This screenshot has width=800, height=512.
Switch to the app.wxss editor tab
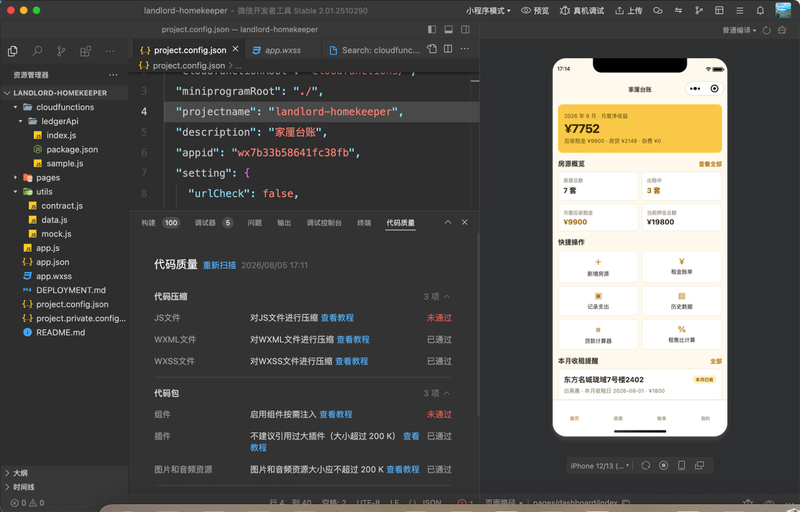(x=283, y=50)
